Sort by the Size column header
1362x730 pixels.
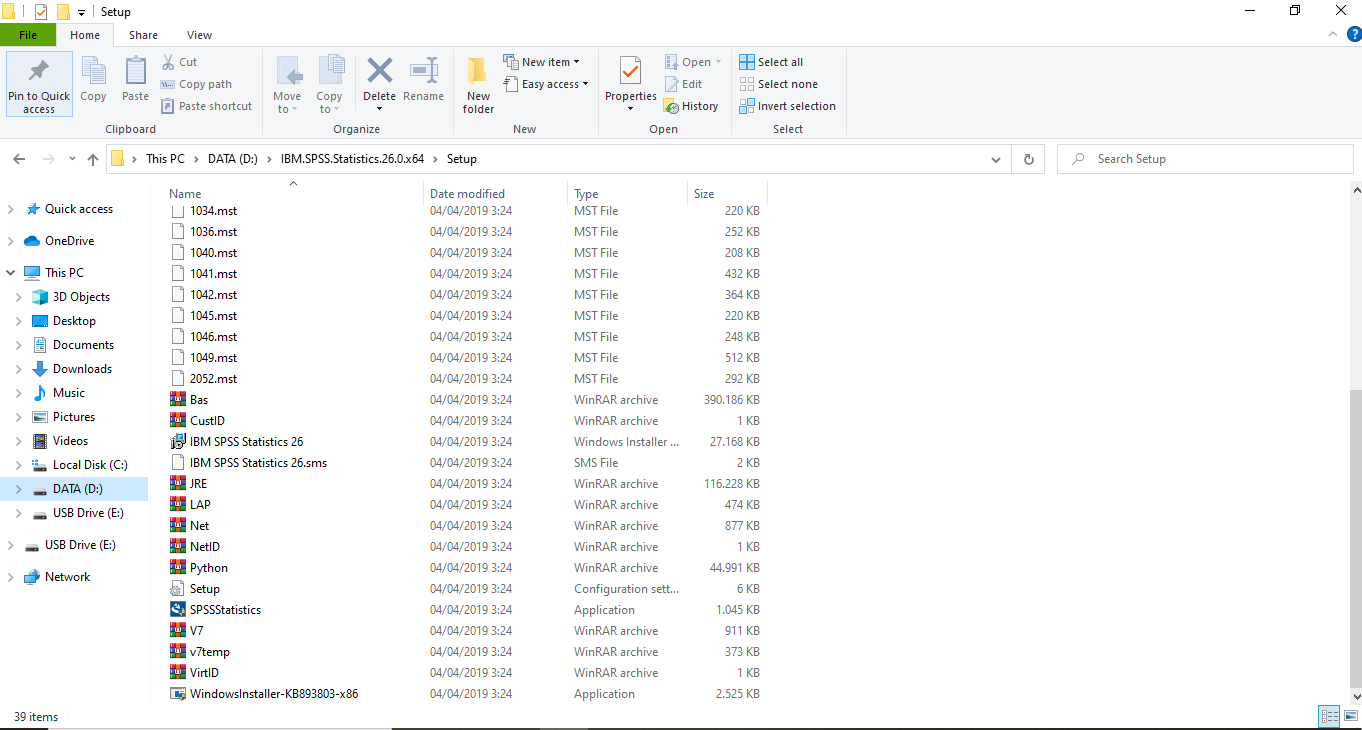point(727,194)
